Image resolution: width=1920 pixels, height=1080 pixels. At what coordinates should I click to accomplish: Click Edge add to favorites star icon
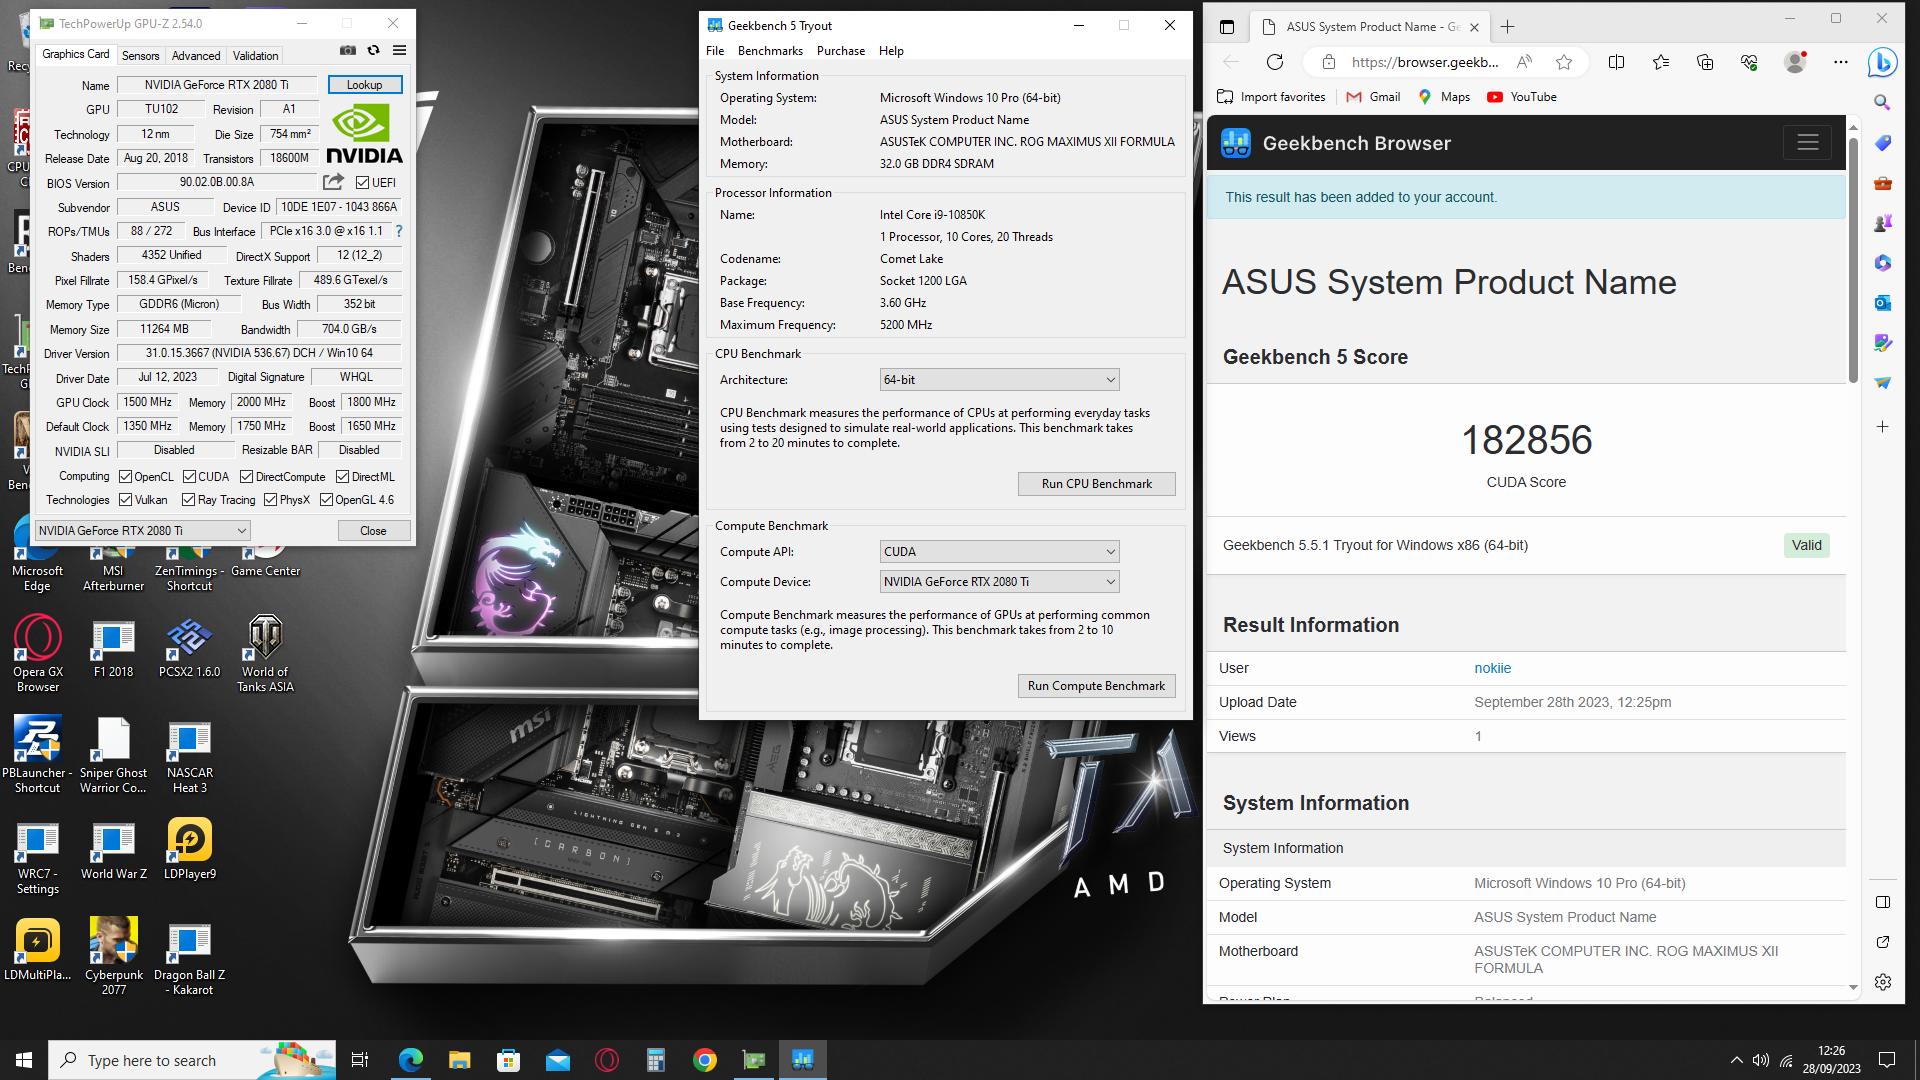pos(1564,62)
